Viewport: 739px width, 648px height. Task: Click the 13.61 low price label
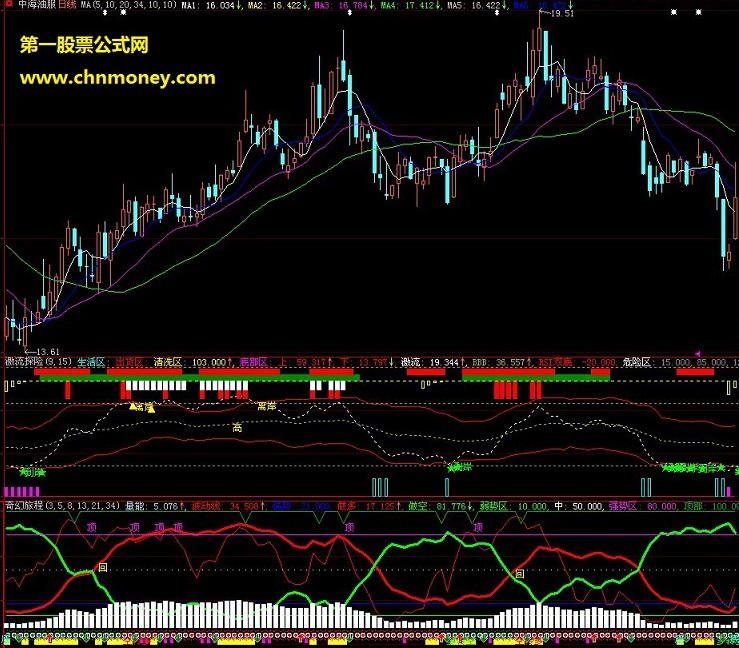pos(48,352)
